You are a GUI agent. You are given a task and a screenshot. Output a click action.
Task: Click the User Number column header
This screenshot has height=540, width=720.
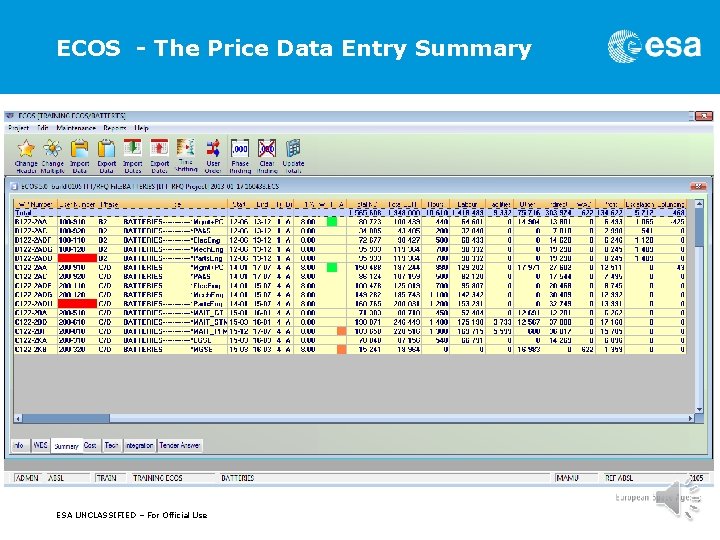[77, 204]
